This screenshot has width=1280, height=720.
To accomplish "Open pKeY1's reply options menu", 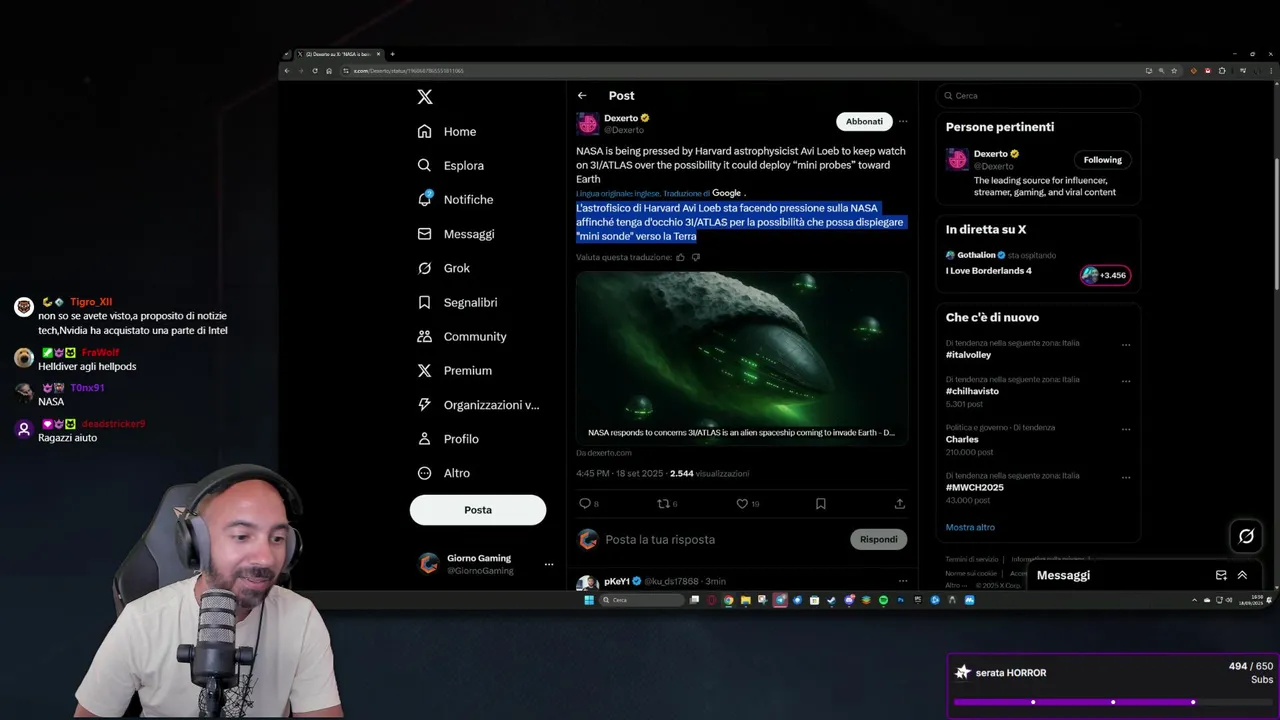I will [903, 581].
